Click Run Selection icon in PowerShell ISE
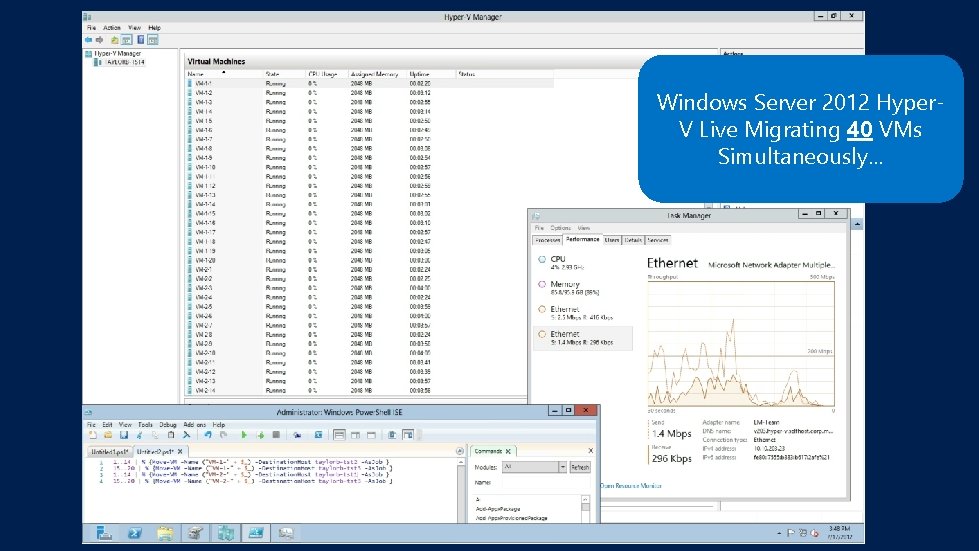This screenshot has height=551, width=979. pyautogui.click(x=260, y=435)
